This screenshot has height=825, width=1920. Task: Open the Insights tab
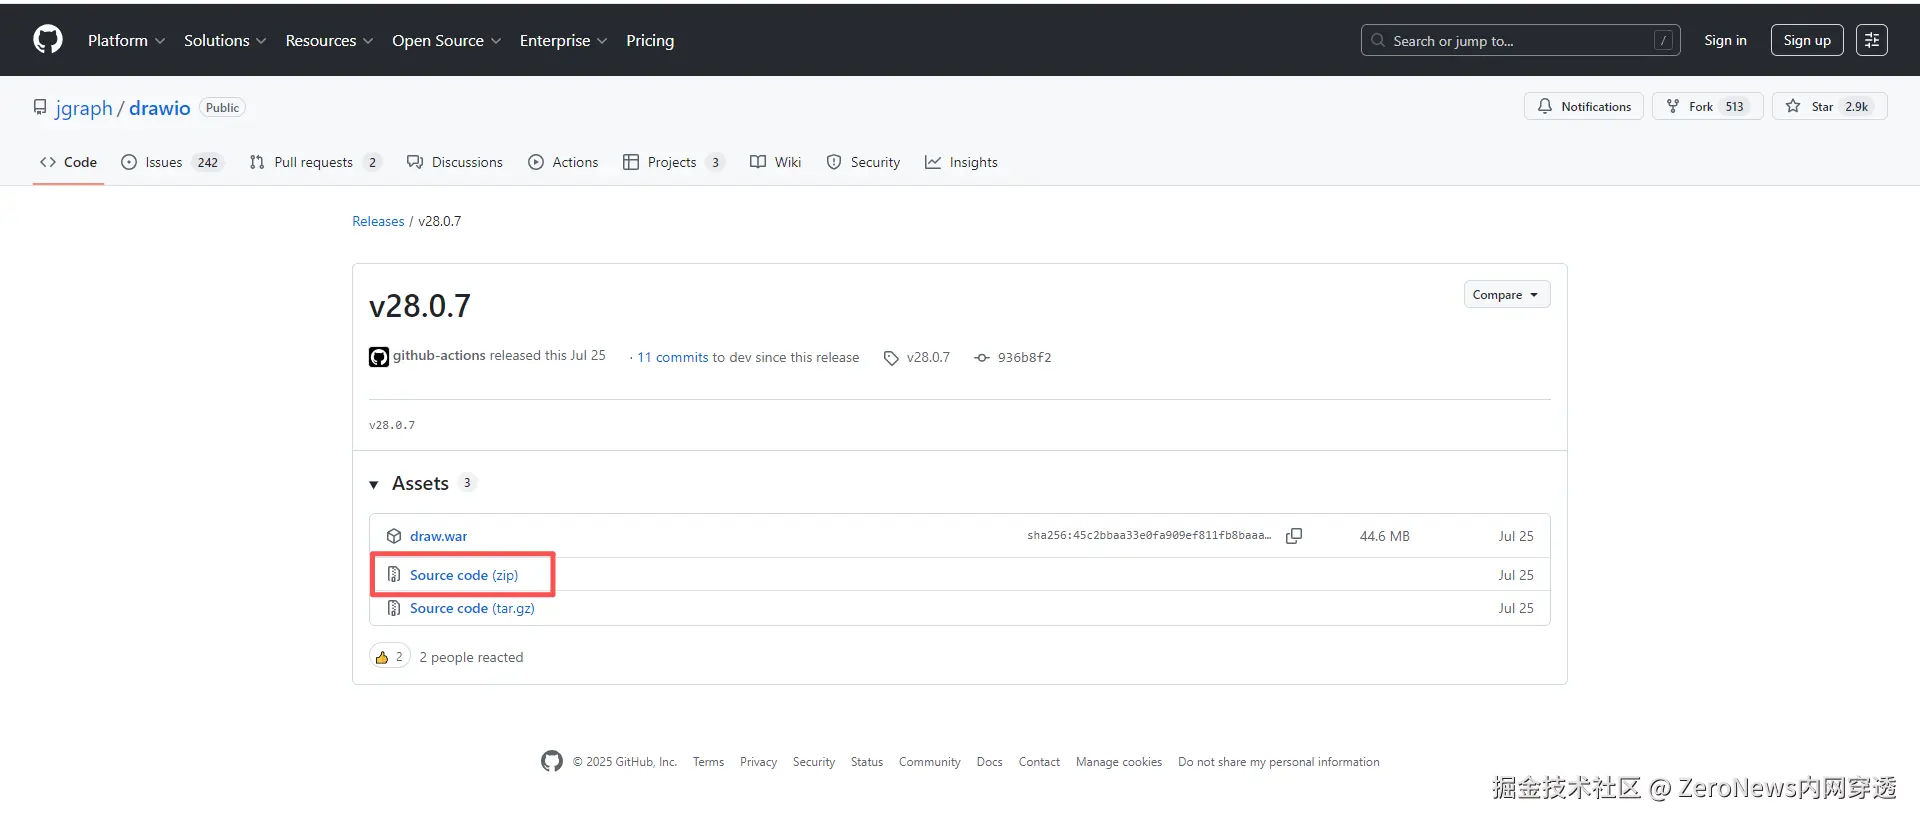961,162
